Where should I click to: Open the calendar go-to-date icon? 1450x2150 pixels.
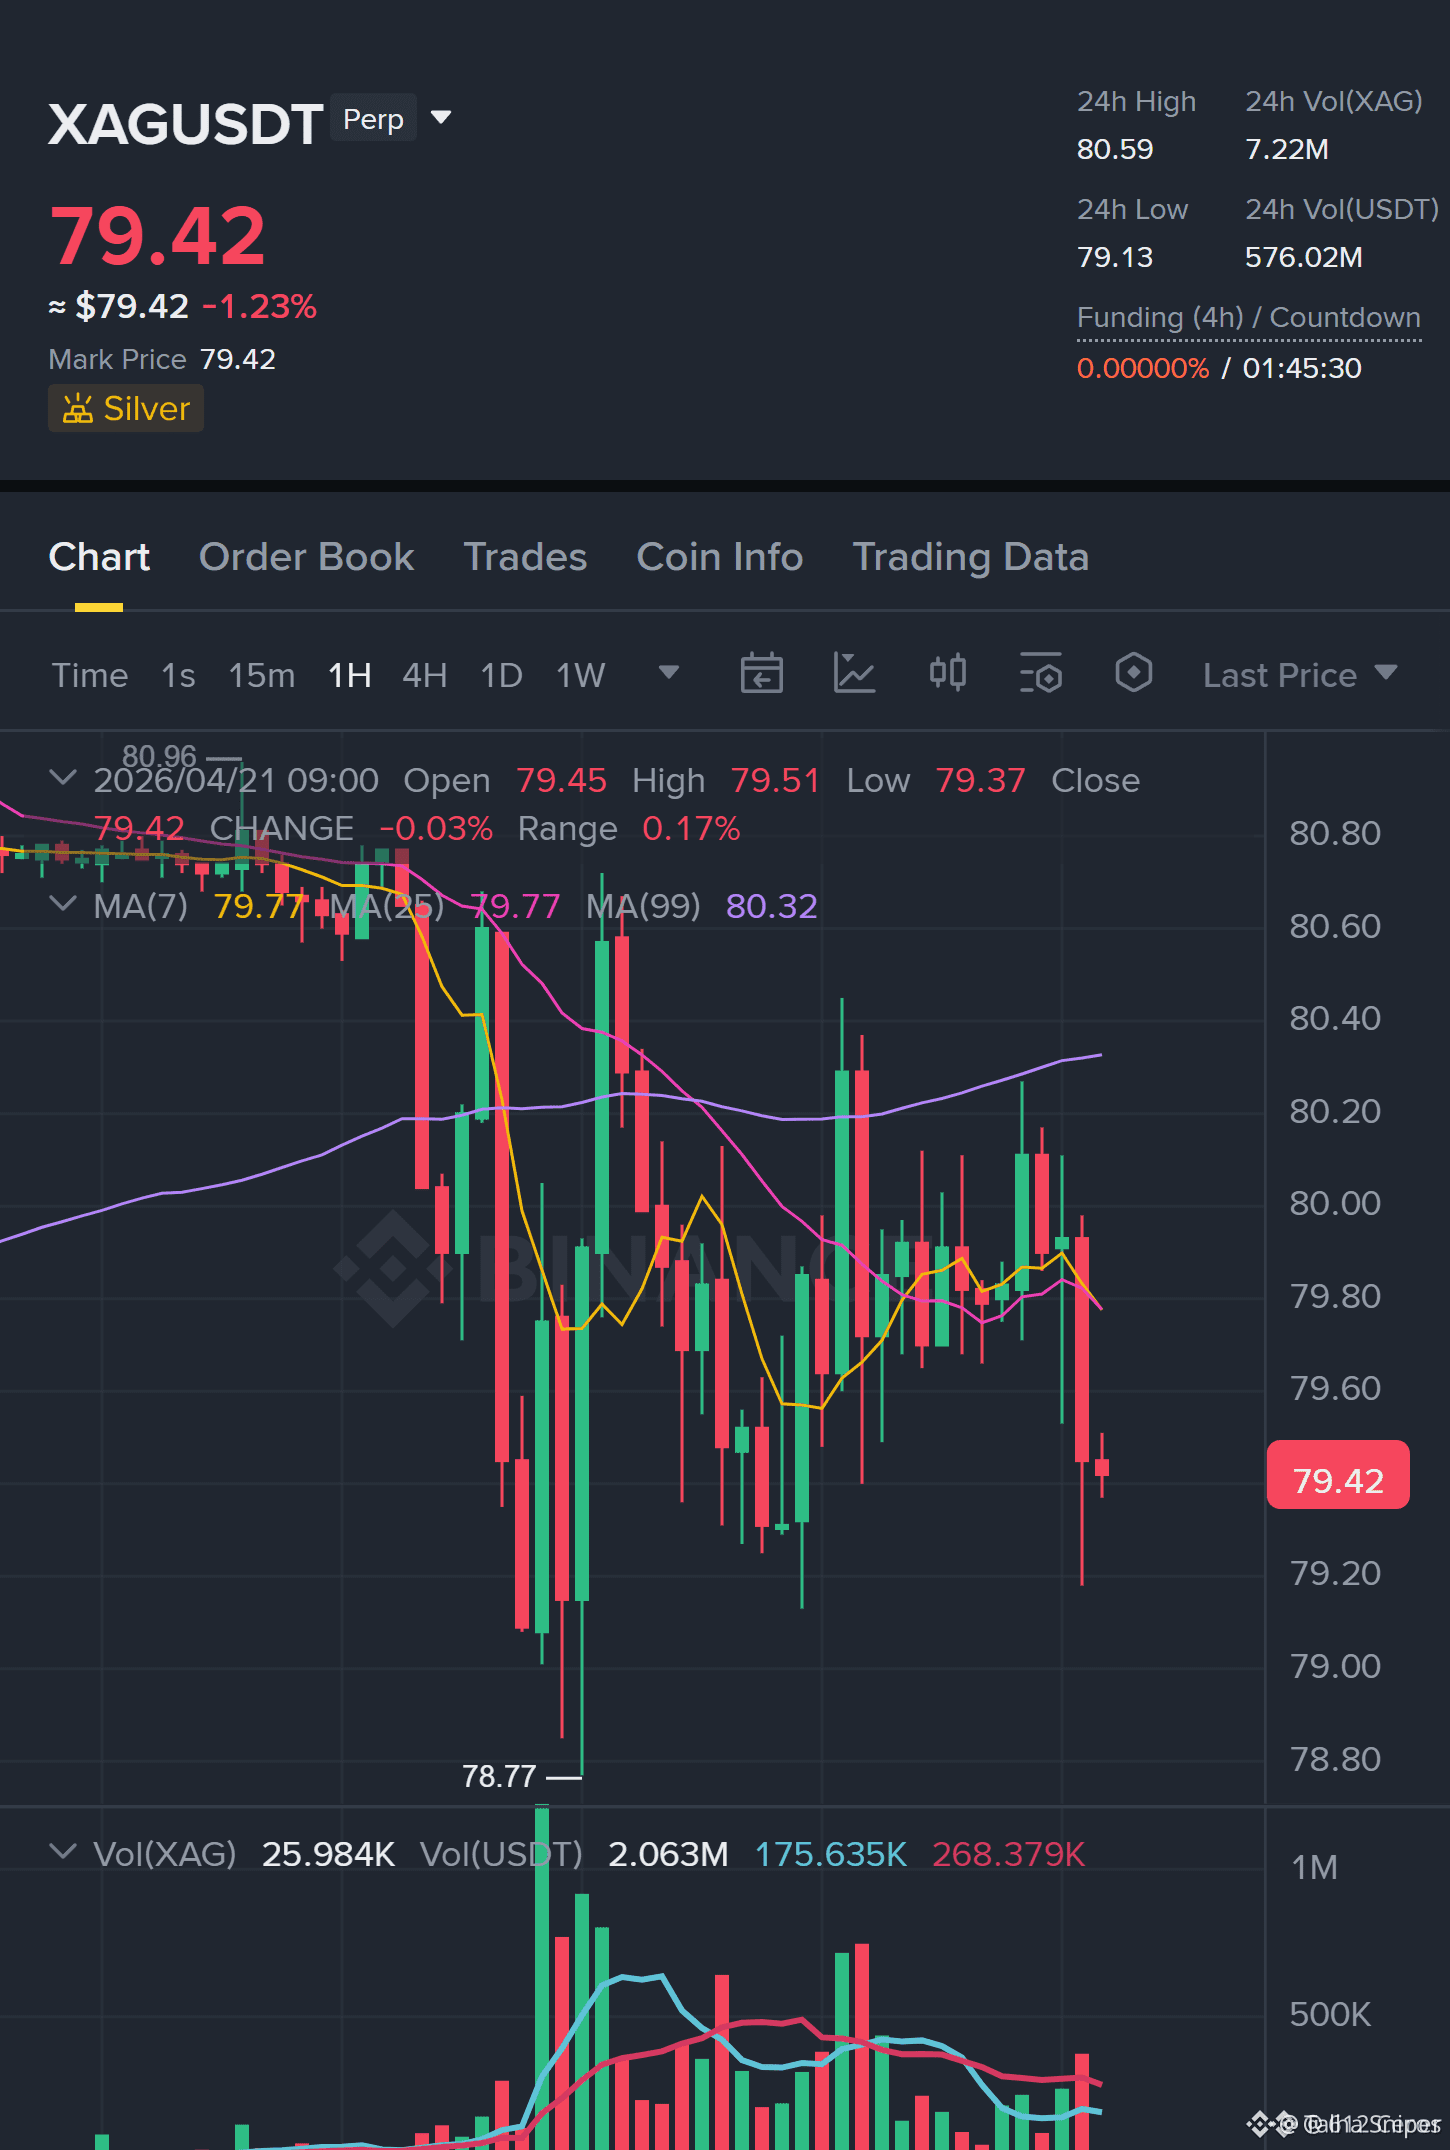762,673
